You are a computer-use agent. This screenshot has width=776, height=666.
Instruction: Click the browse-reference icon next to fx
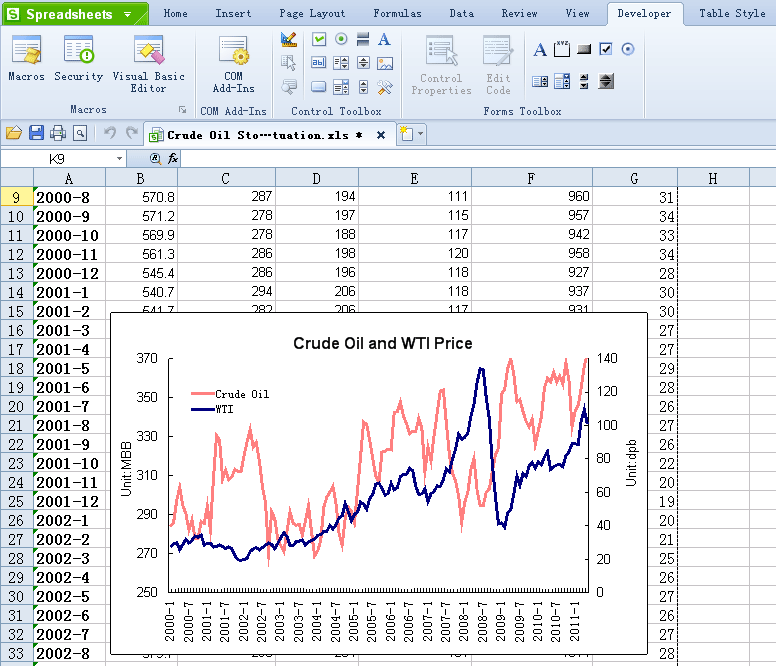[155, 158]
